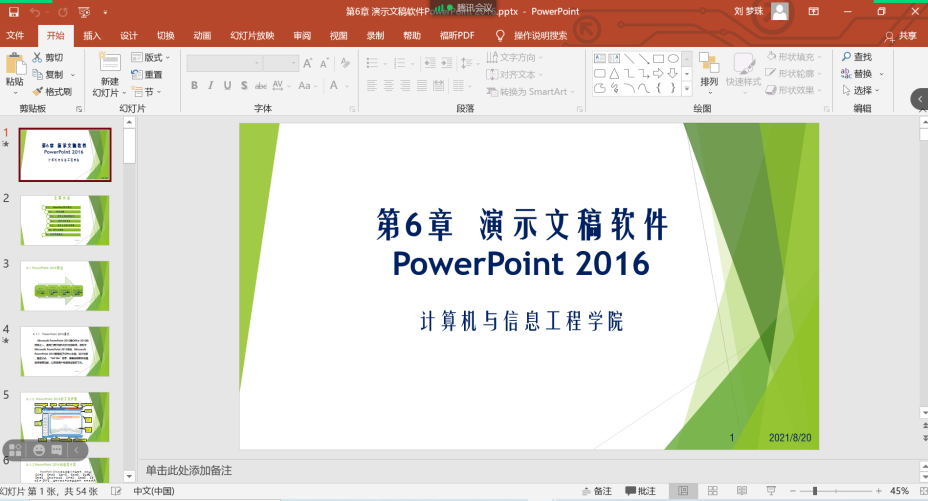Switch to the Design tab
This screenshot has height=501, width=928.
[128, 35]
